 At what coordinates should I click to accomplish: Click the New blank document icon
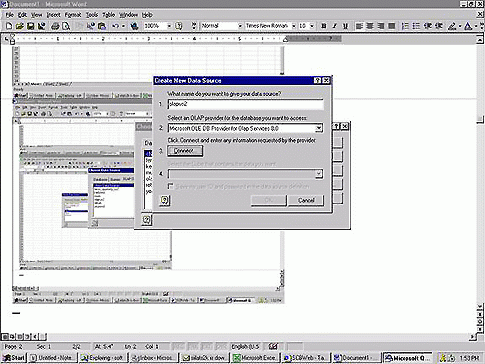[x=9, y=26]
